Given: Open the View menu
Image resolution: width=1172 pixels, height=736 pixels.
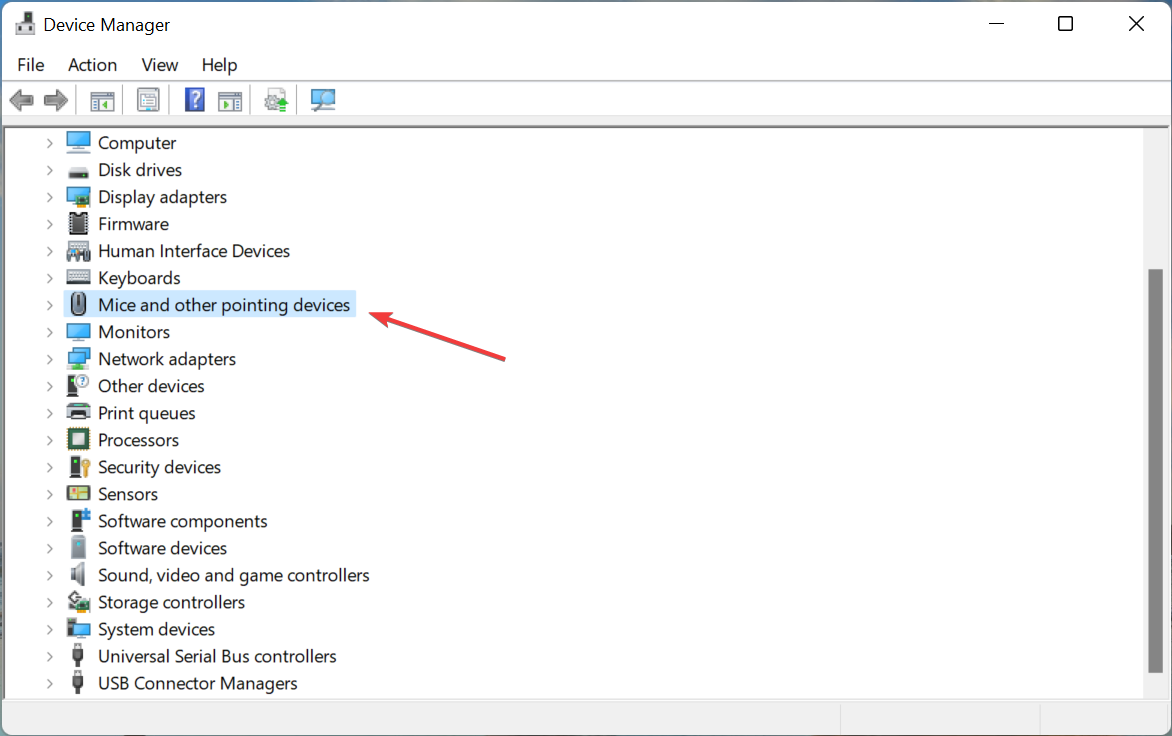Looking at the screenshot, I should point(160,65).
